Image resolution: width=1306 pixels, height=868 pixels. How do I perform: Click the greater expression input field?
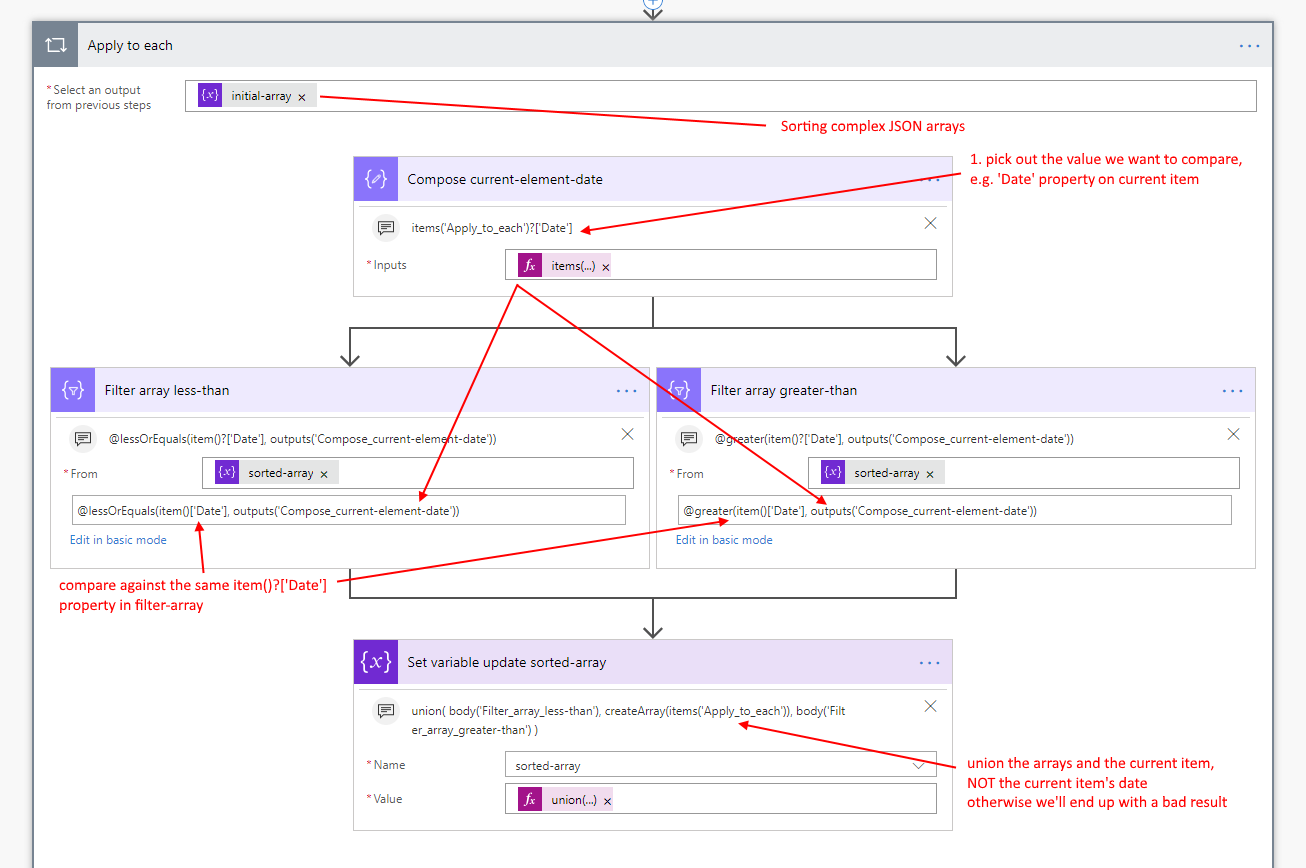pyautogui.click(x=954, y=511)
